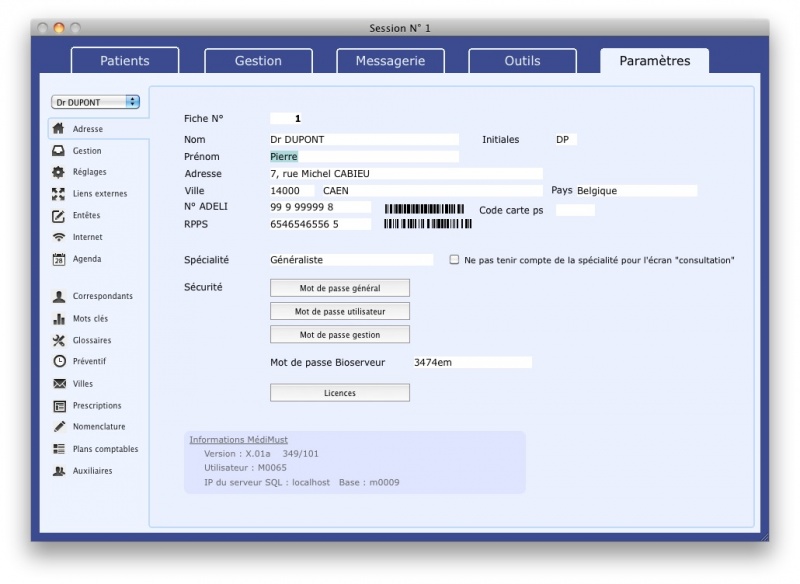Click the Préventif clock icon

point(59,361)
